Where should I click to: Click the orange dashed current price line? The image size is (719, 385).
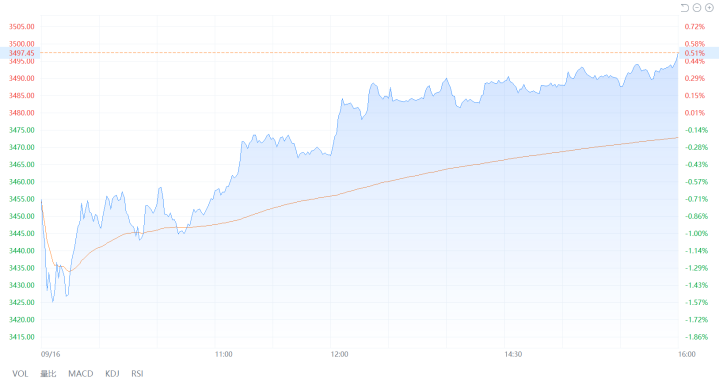360,53
